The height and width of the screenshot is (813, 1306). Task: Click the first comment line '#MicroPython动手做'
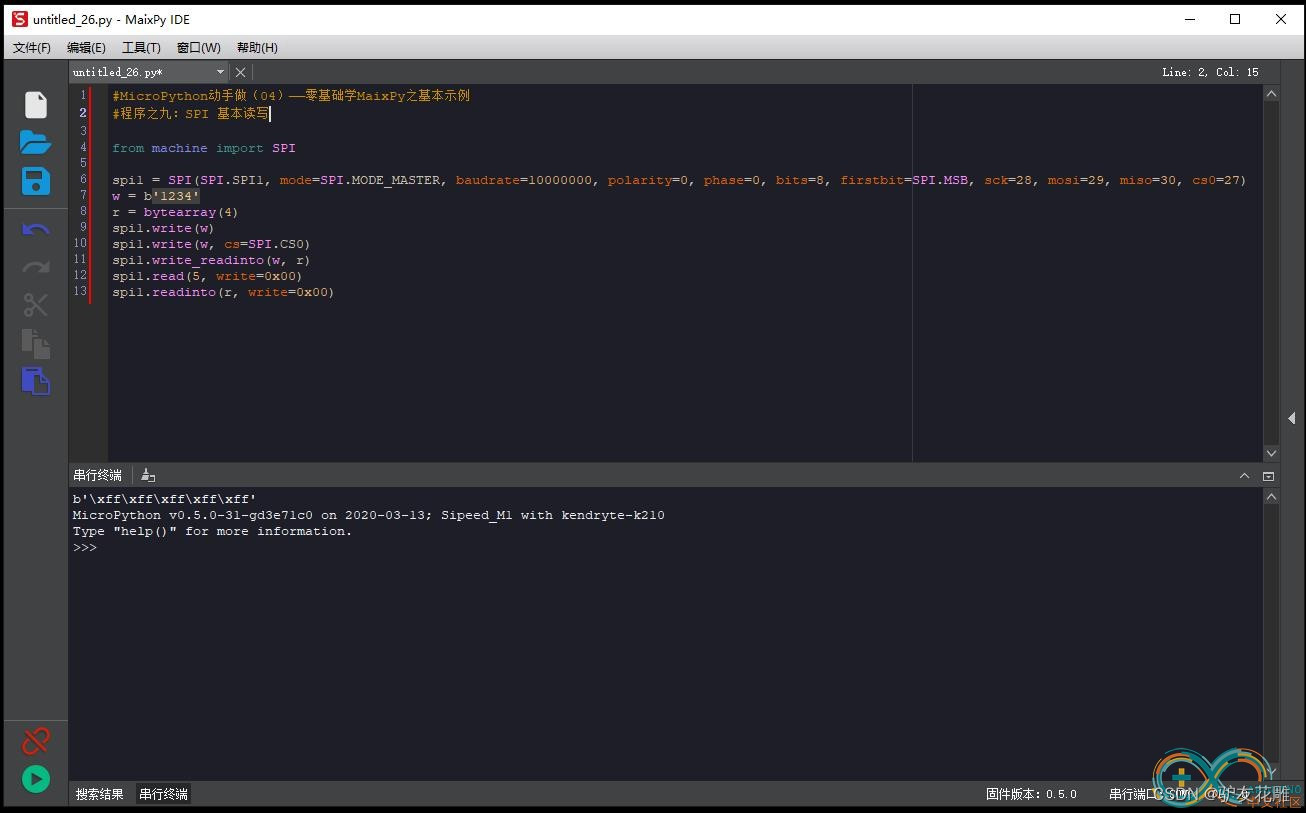(x=291, y=96)
